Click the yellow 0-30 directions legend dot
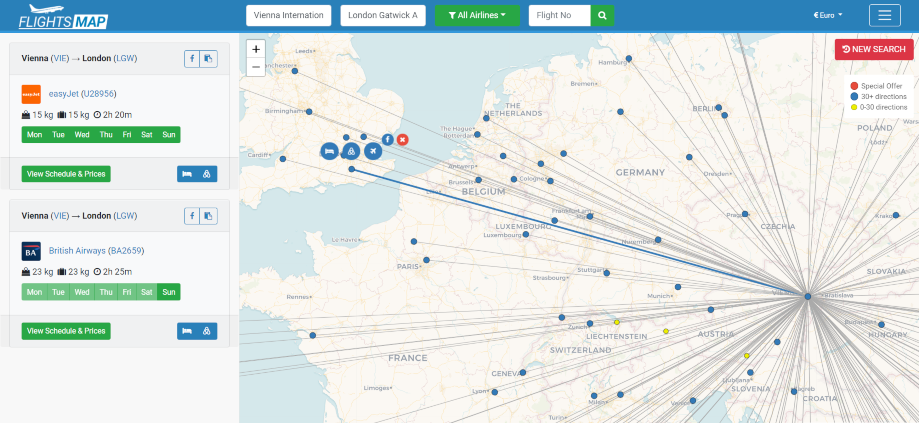The image size is (919, 423). (854, 107)
